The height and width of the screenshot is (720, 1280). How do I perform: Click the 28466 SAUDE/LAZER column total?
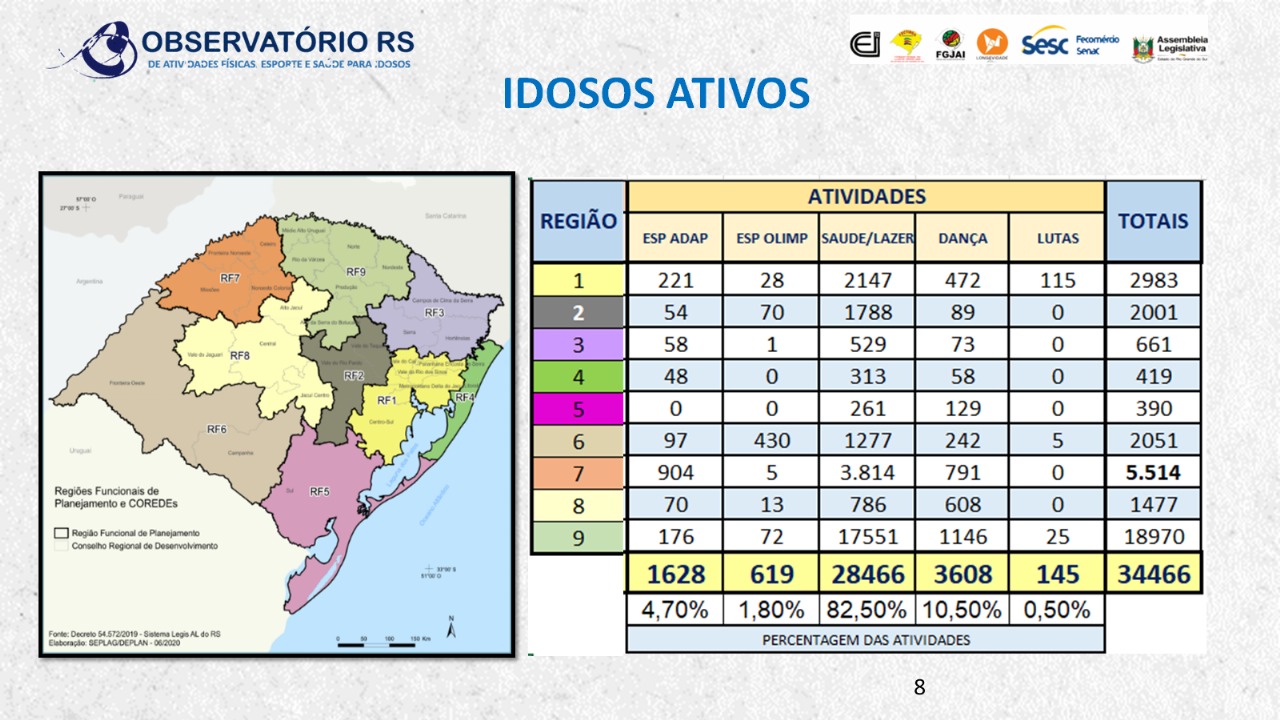tap(866, 574)
